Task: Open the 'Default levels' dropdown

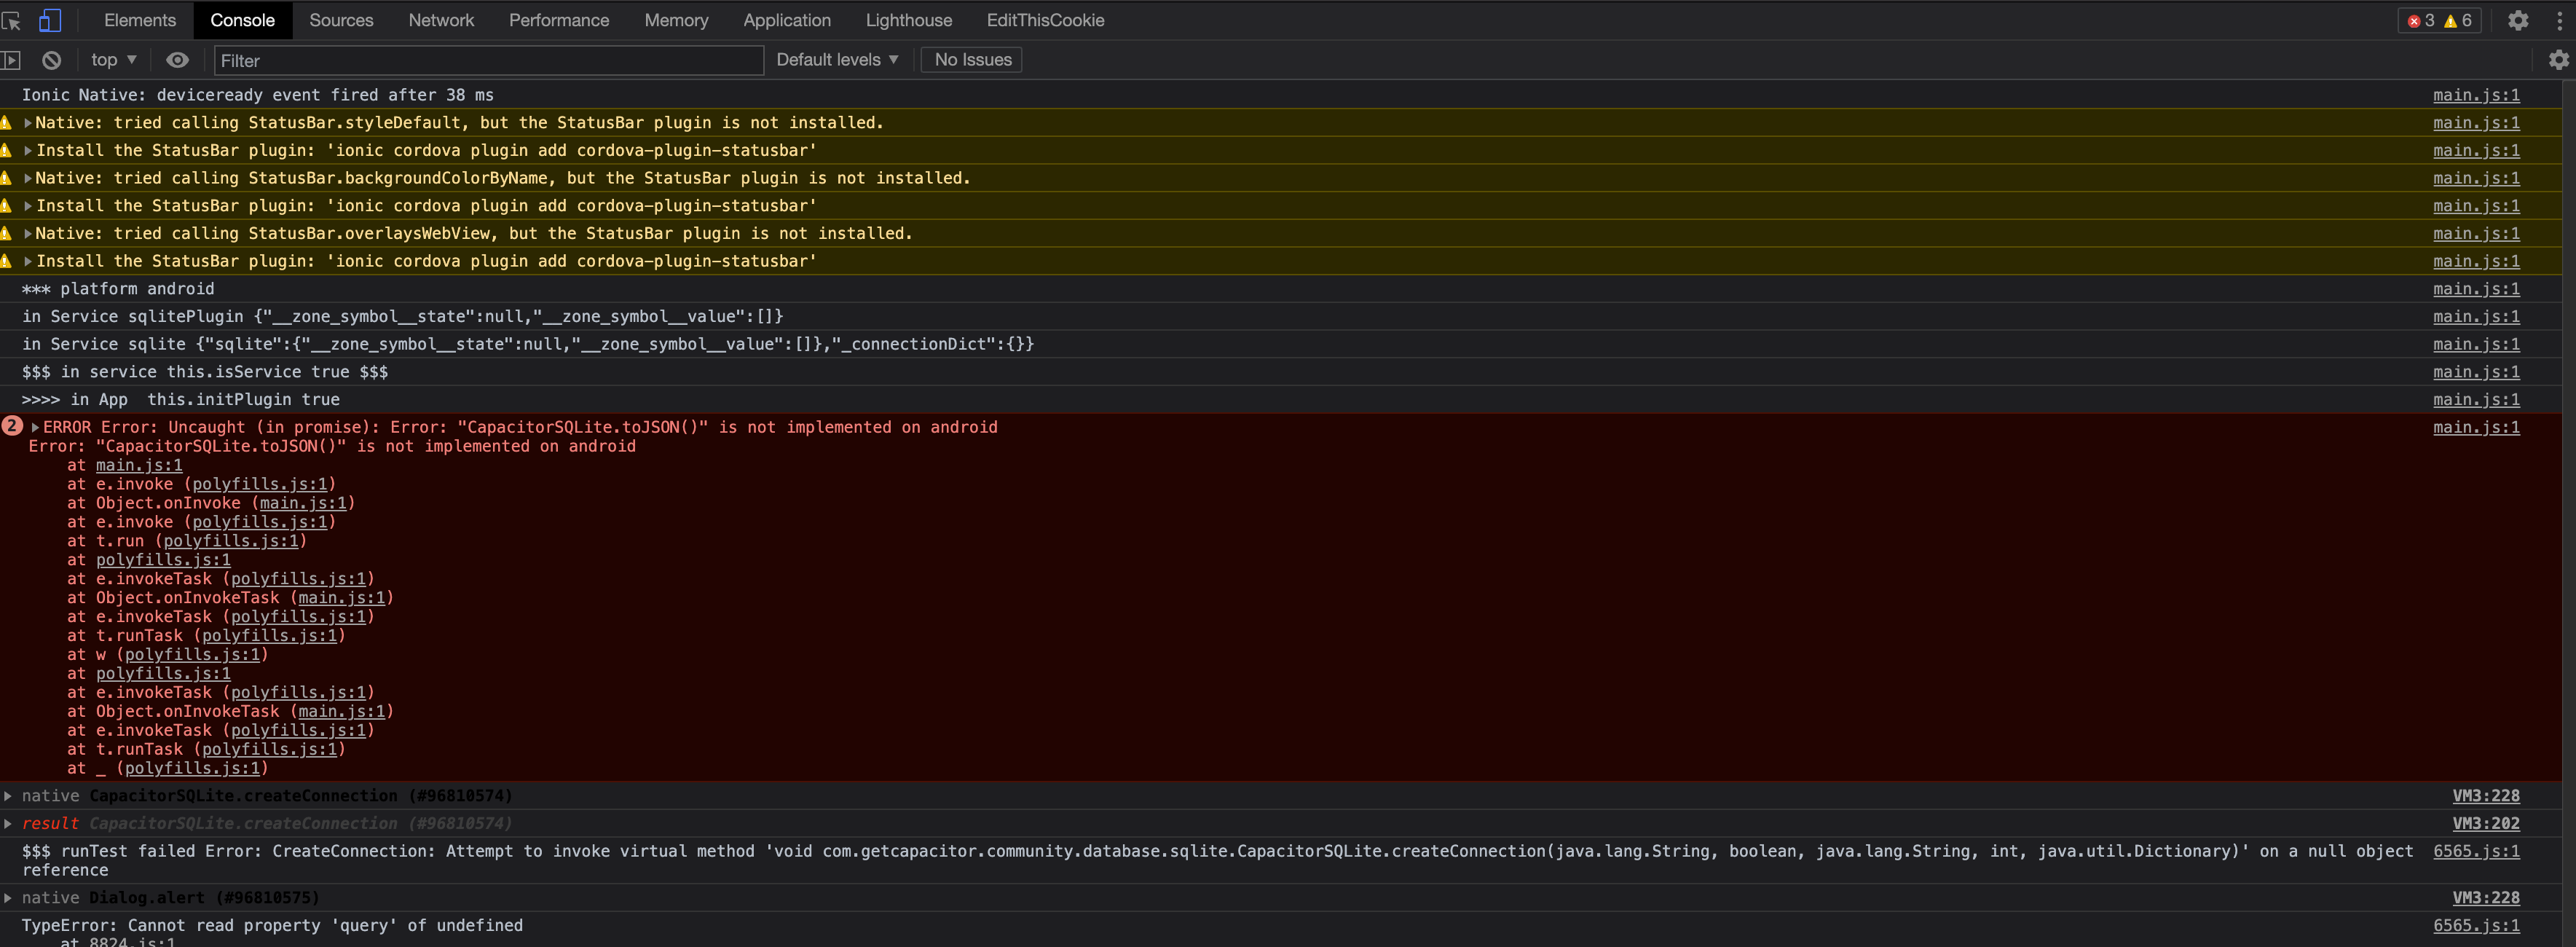Action: coord(837,60)
